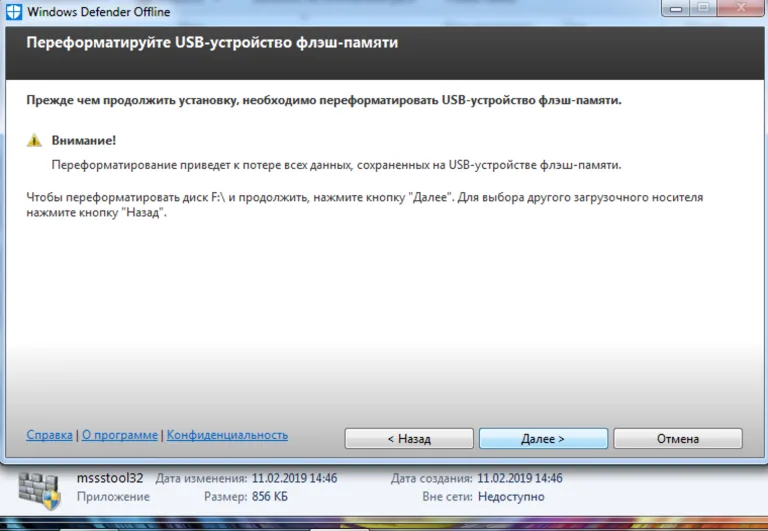The height and width of the screenshot is (531, 768).
Task: Open the Конфиденциальность privacy link
Action: click(227, 435)
